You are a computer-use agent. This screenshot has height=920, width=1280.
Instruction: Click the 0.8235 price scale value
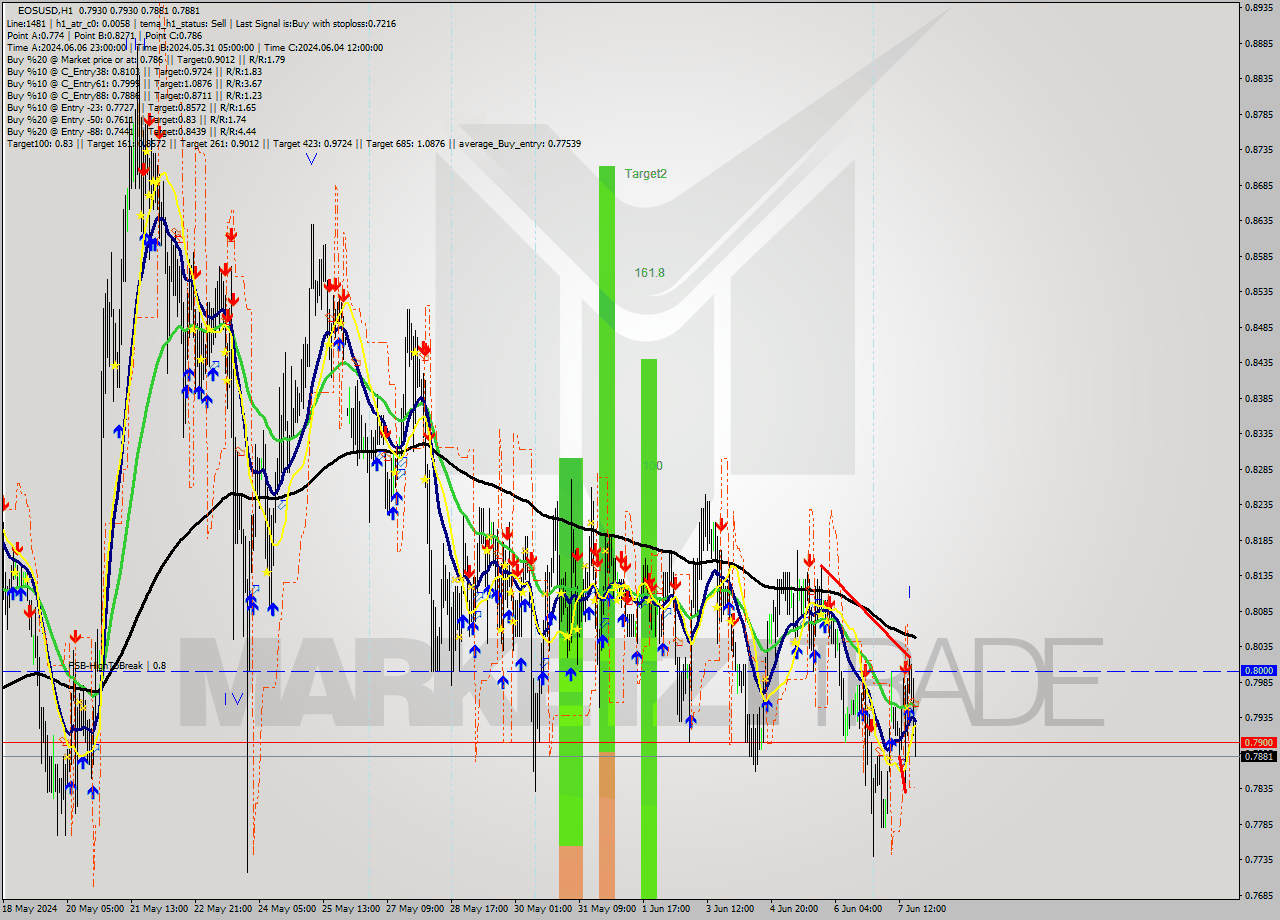click(1258, 504)
